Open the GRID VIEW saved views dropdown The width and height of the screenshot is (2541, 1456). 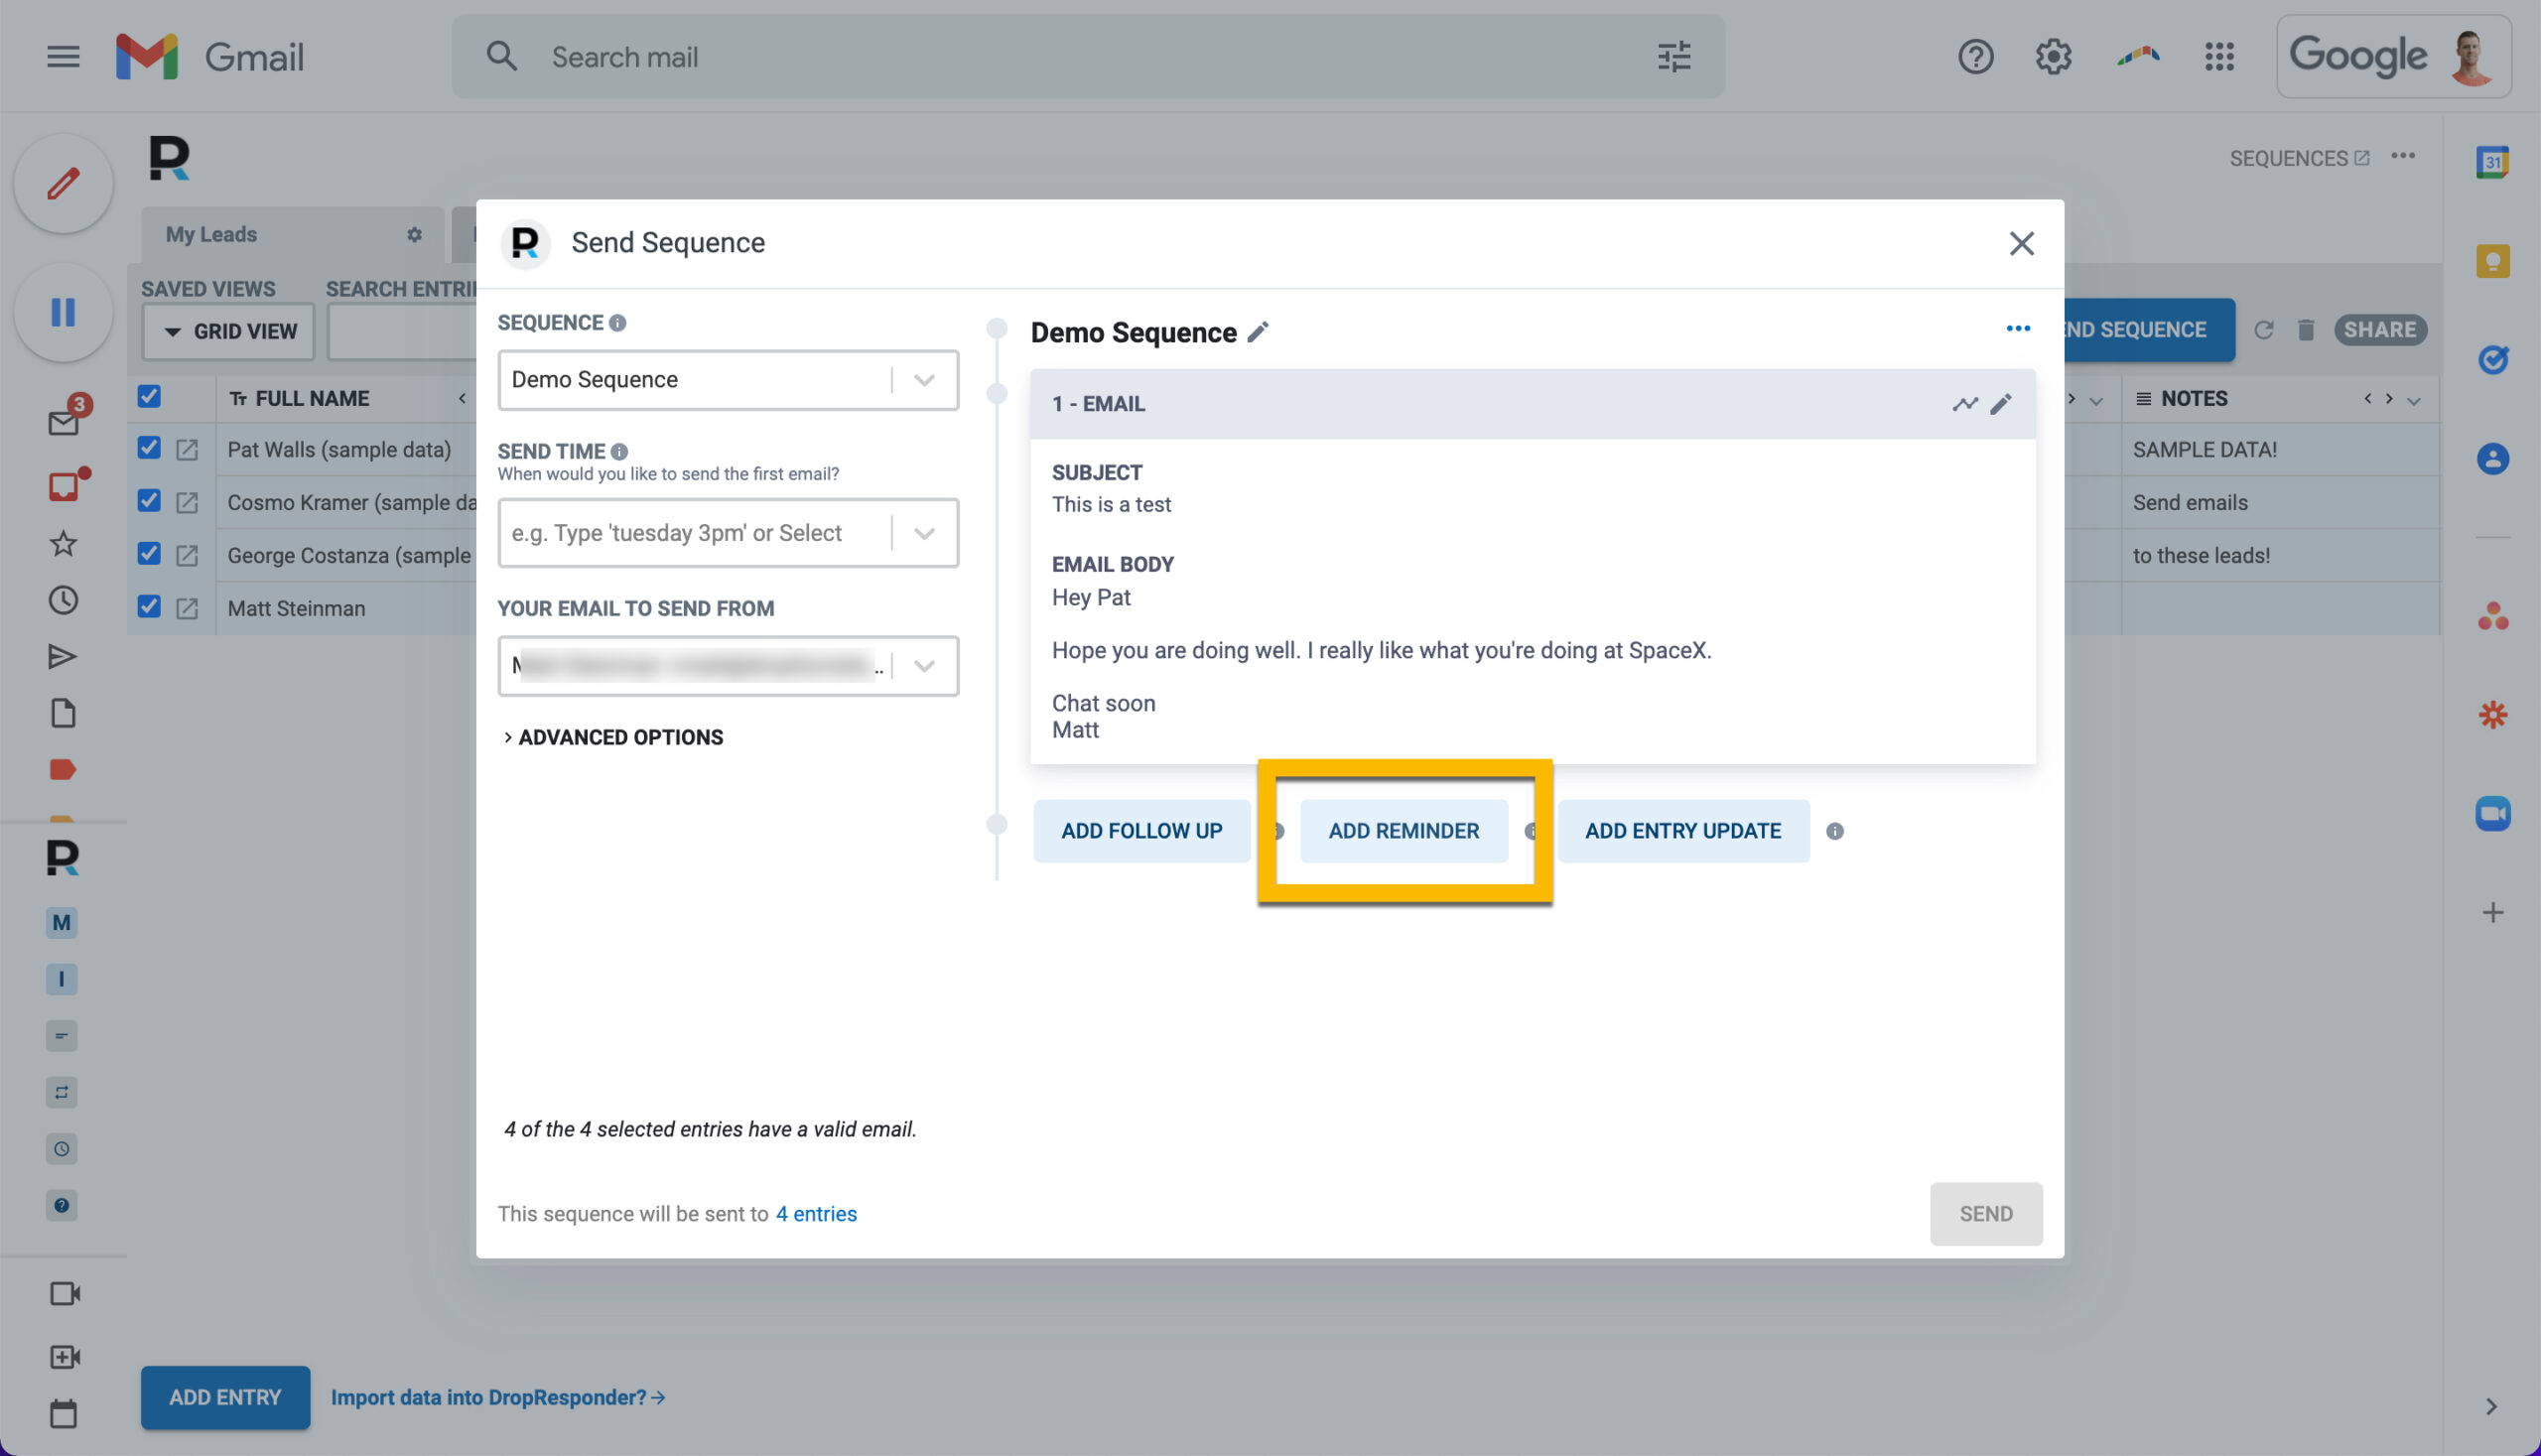pyautogui.click(x=229, y=331)
